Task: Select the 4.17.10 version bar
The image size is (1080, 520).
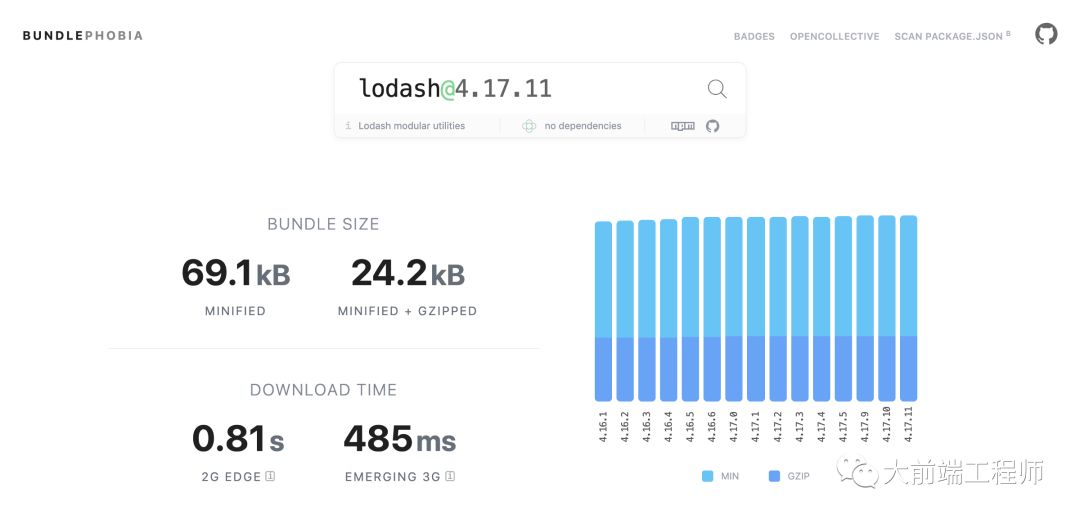Action: pyautogui.click(x=887, y=309)
